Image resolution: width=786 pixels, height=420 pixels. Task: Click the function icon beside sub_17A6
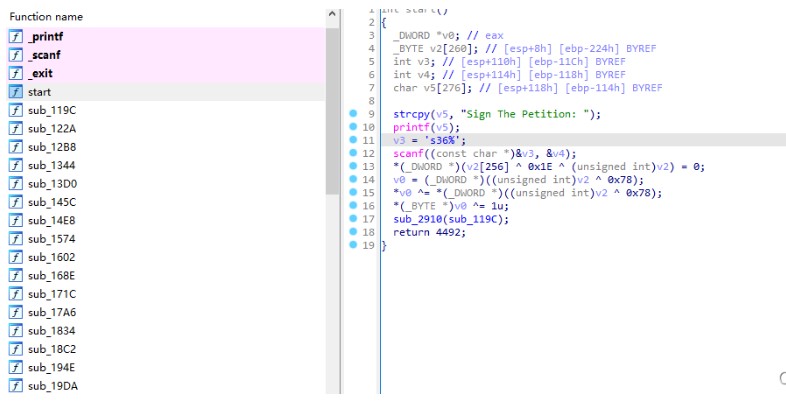(x=16, y=312)
